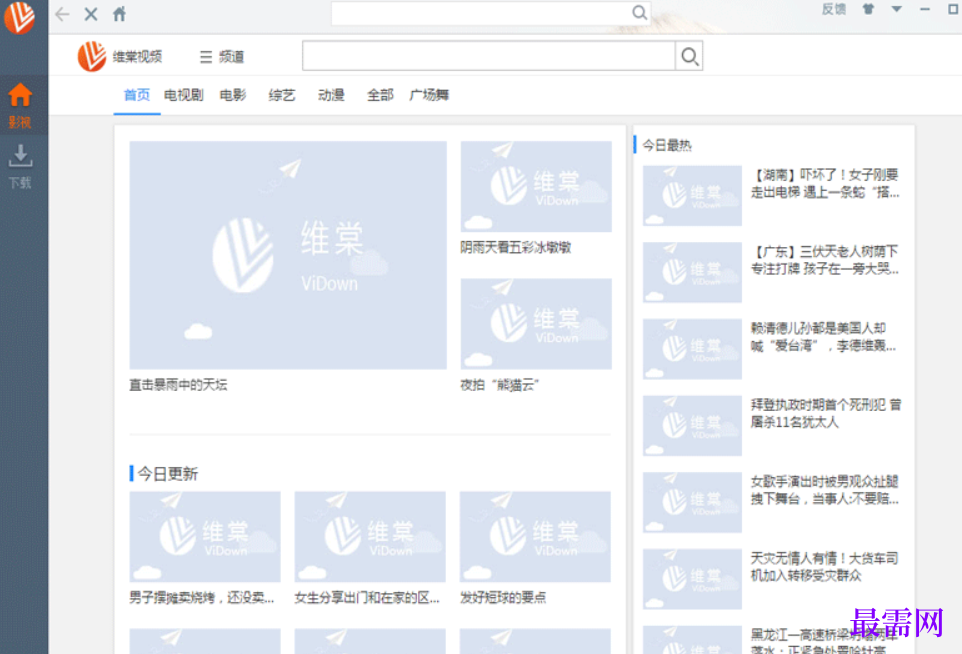This screenshot has height=654, width=962.
Task: Click the 今日最热 section heading
Action: [666, 145]
